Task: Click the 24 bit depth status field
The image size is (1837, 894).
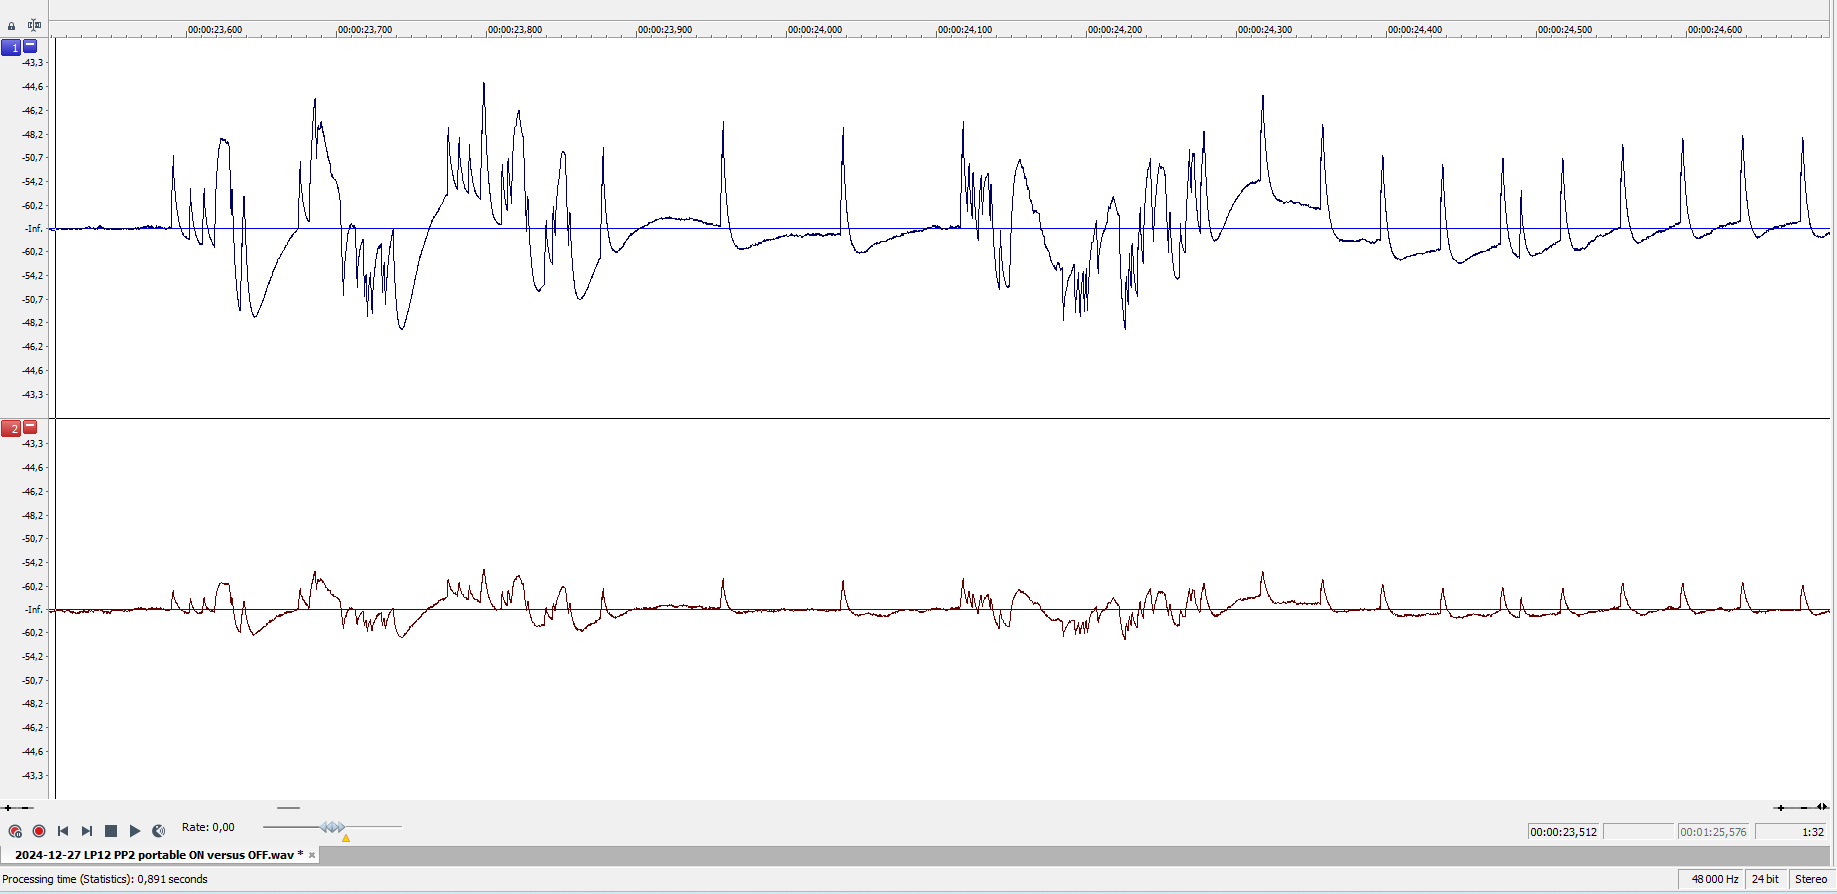Action: pos(1765,879)
